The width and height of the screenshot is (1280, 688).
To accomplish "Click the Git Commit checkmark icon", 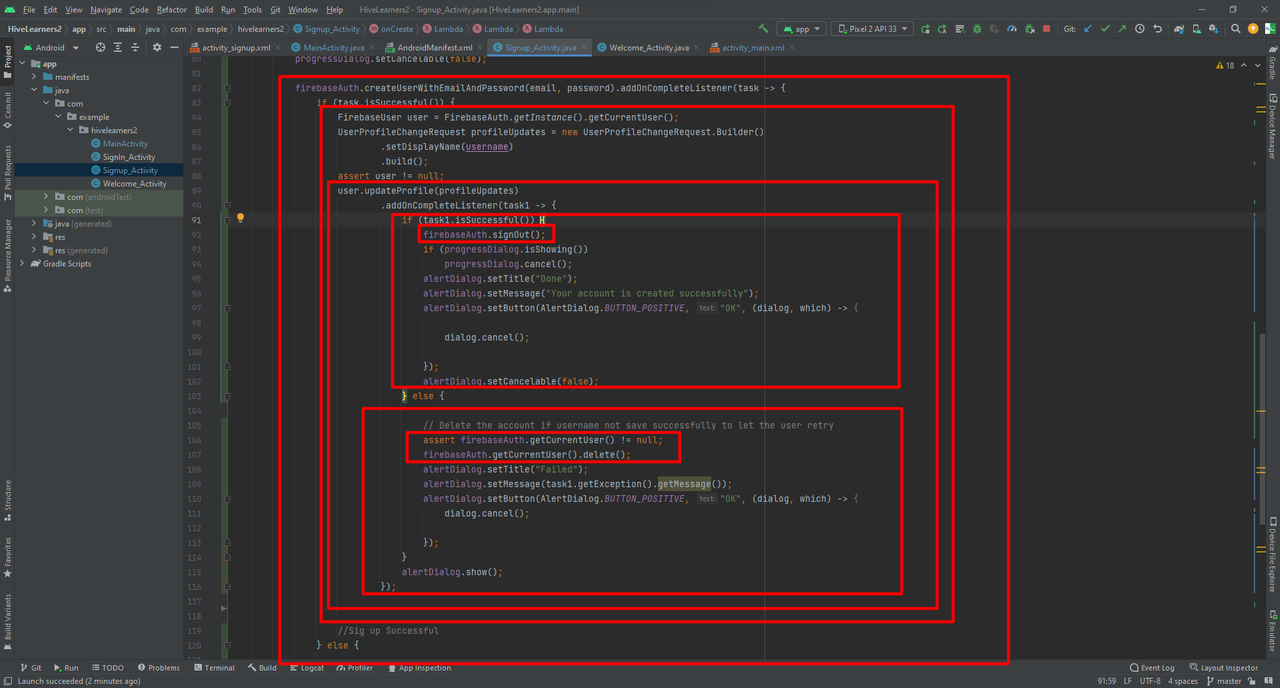I will tap(1105, 29).
